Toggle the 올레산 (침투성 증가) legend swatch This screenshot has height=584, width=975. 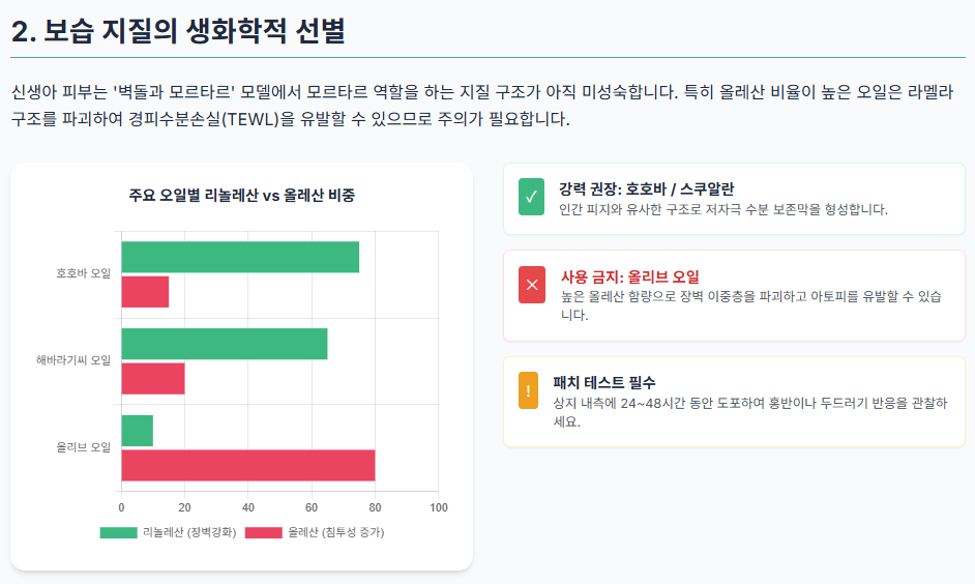[264, 533]
